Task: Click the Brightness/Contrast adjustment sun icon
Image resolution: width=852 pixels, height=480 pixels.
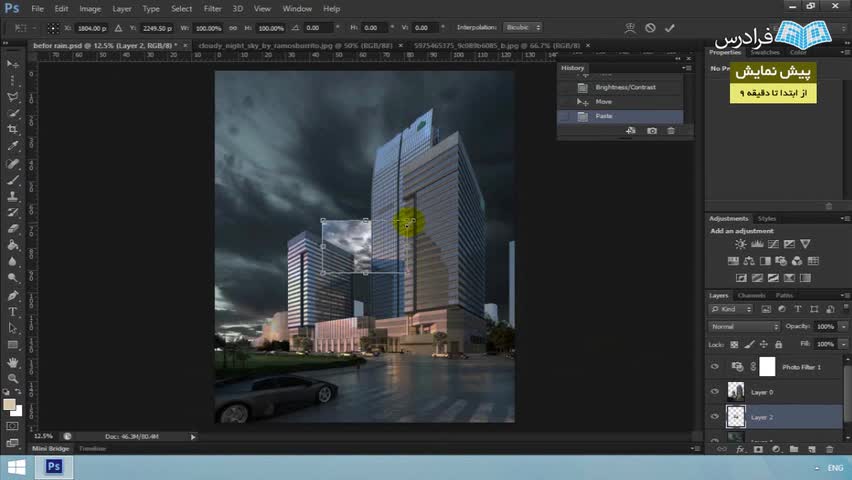Action: click(x=741, y=244)
